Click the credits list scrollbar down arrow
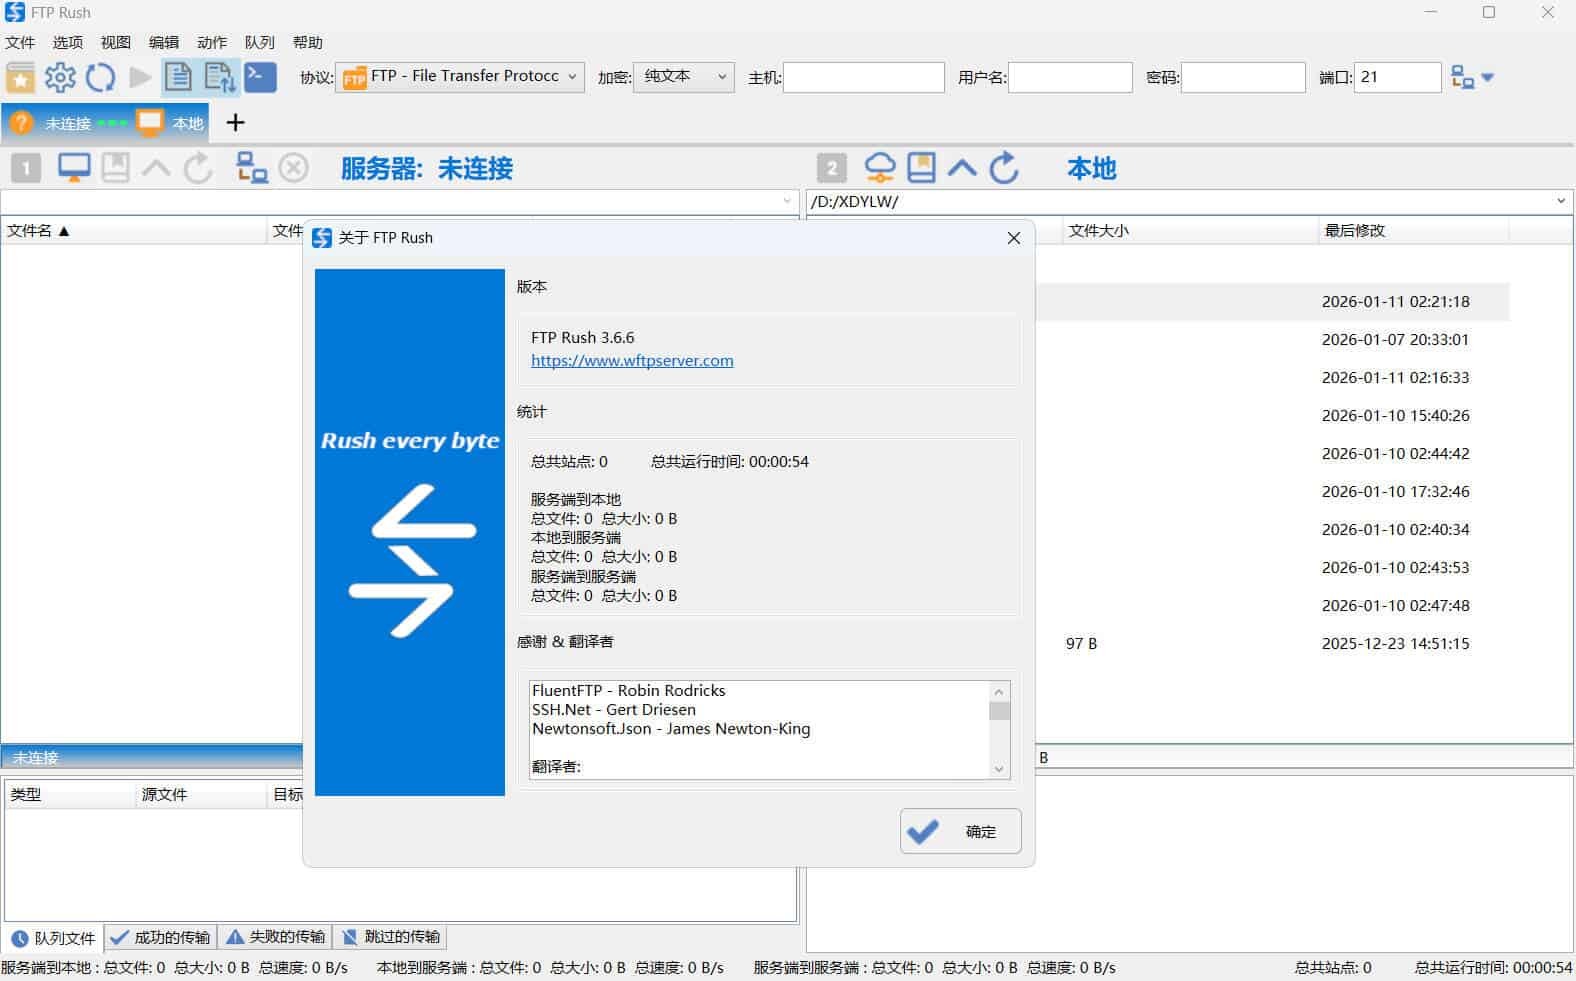Image resolution: width=1576 pixels, height=981 pixels. pyautogui.click(x=998, y=769)
